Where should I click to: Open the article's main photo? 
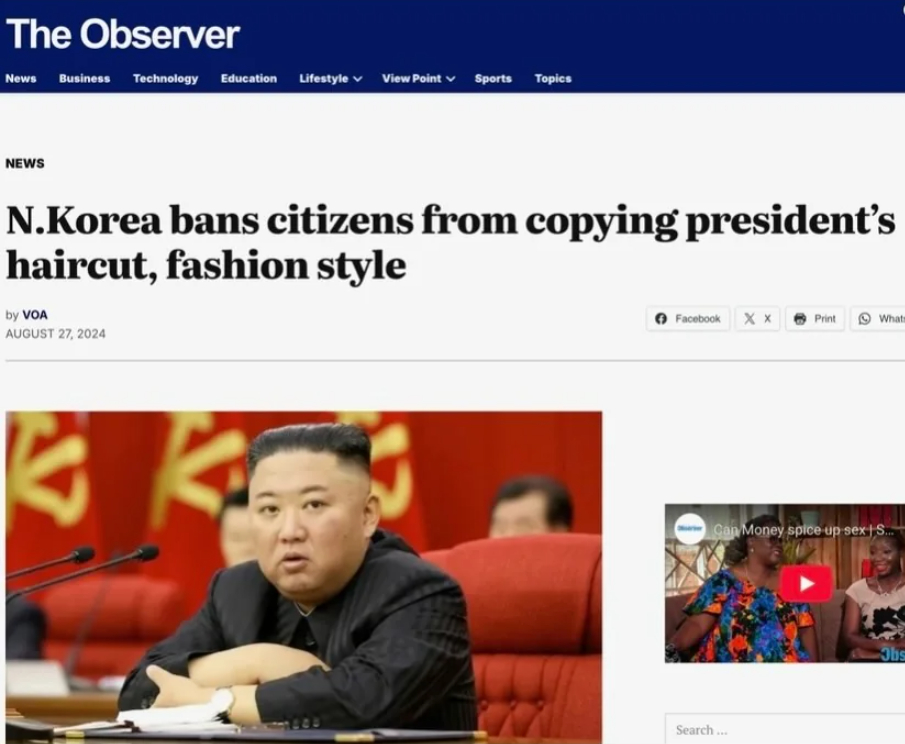304,577
